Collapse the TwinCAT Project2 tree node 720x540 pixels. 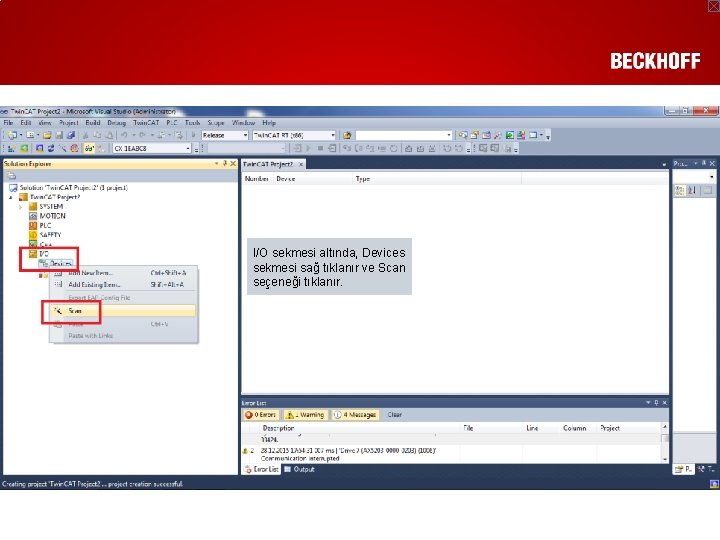pyautogui.click(x=11, y=197)
